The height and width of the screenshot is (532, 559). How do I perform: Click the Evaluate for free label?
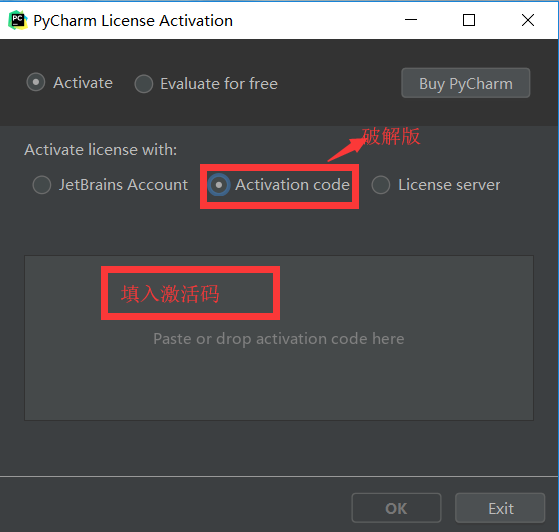(x=219, y=84)
